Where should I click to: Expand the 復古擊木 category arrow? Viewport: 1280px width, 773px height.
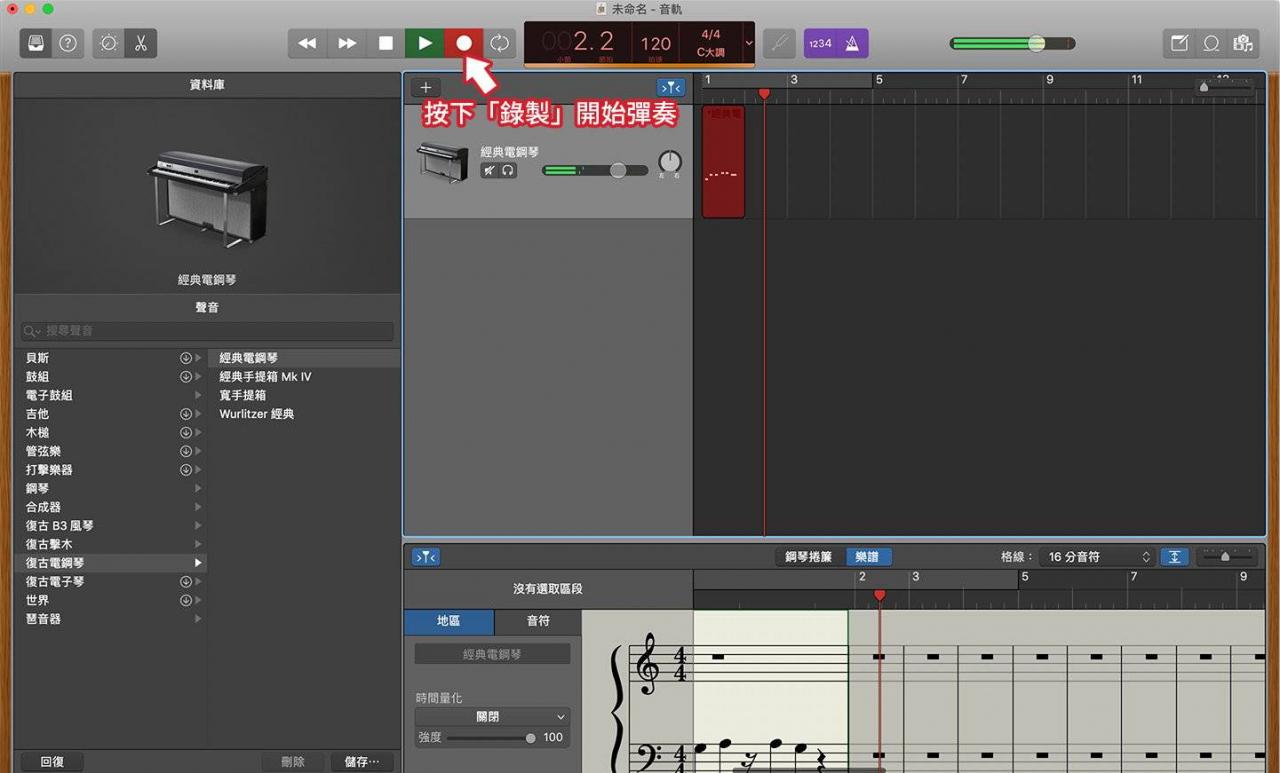(x=198, y=544)
